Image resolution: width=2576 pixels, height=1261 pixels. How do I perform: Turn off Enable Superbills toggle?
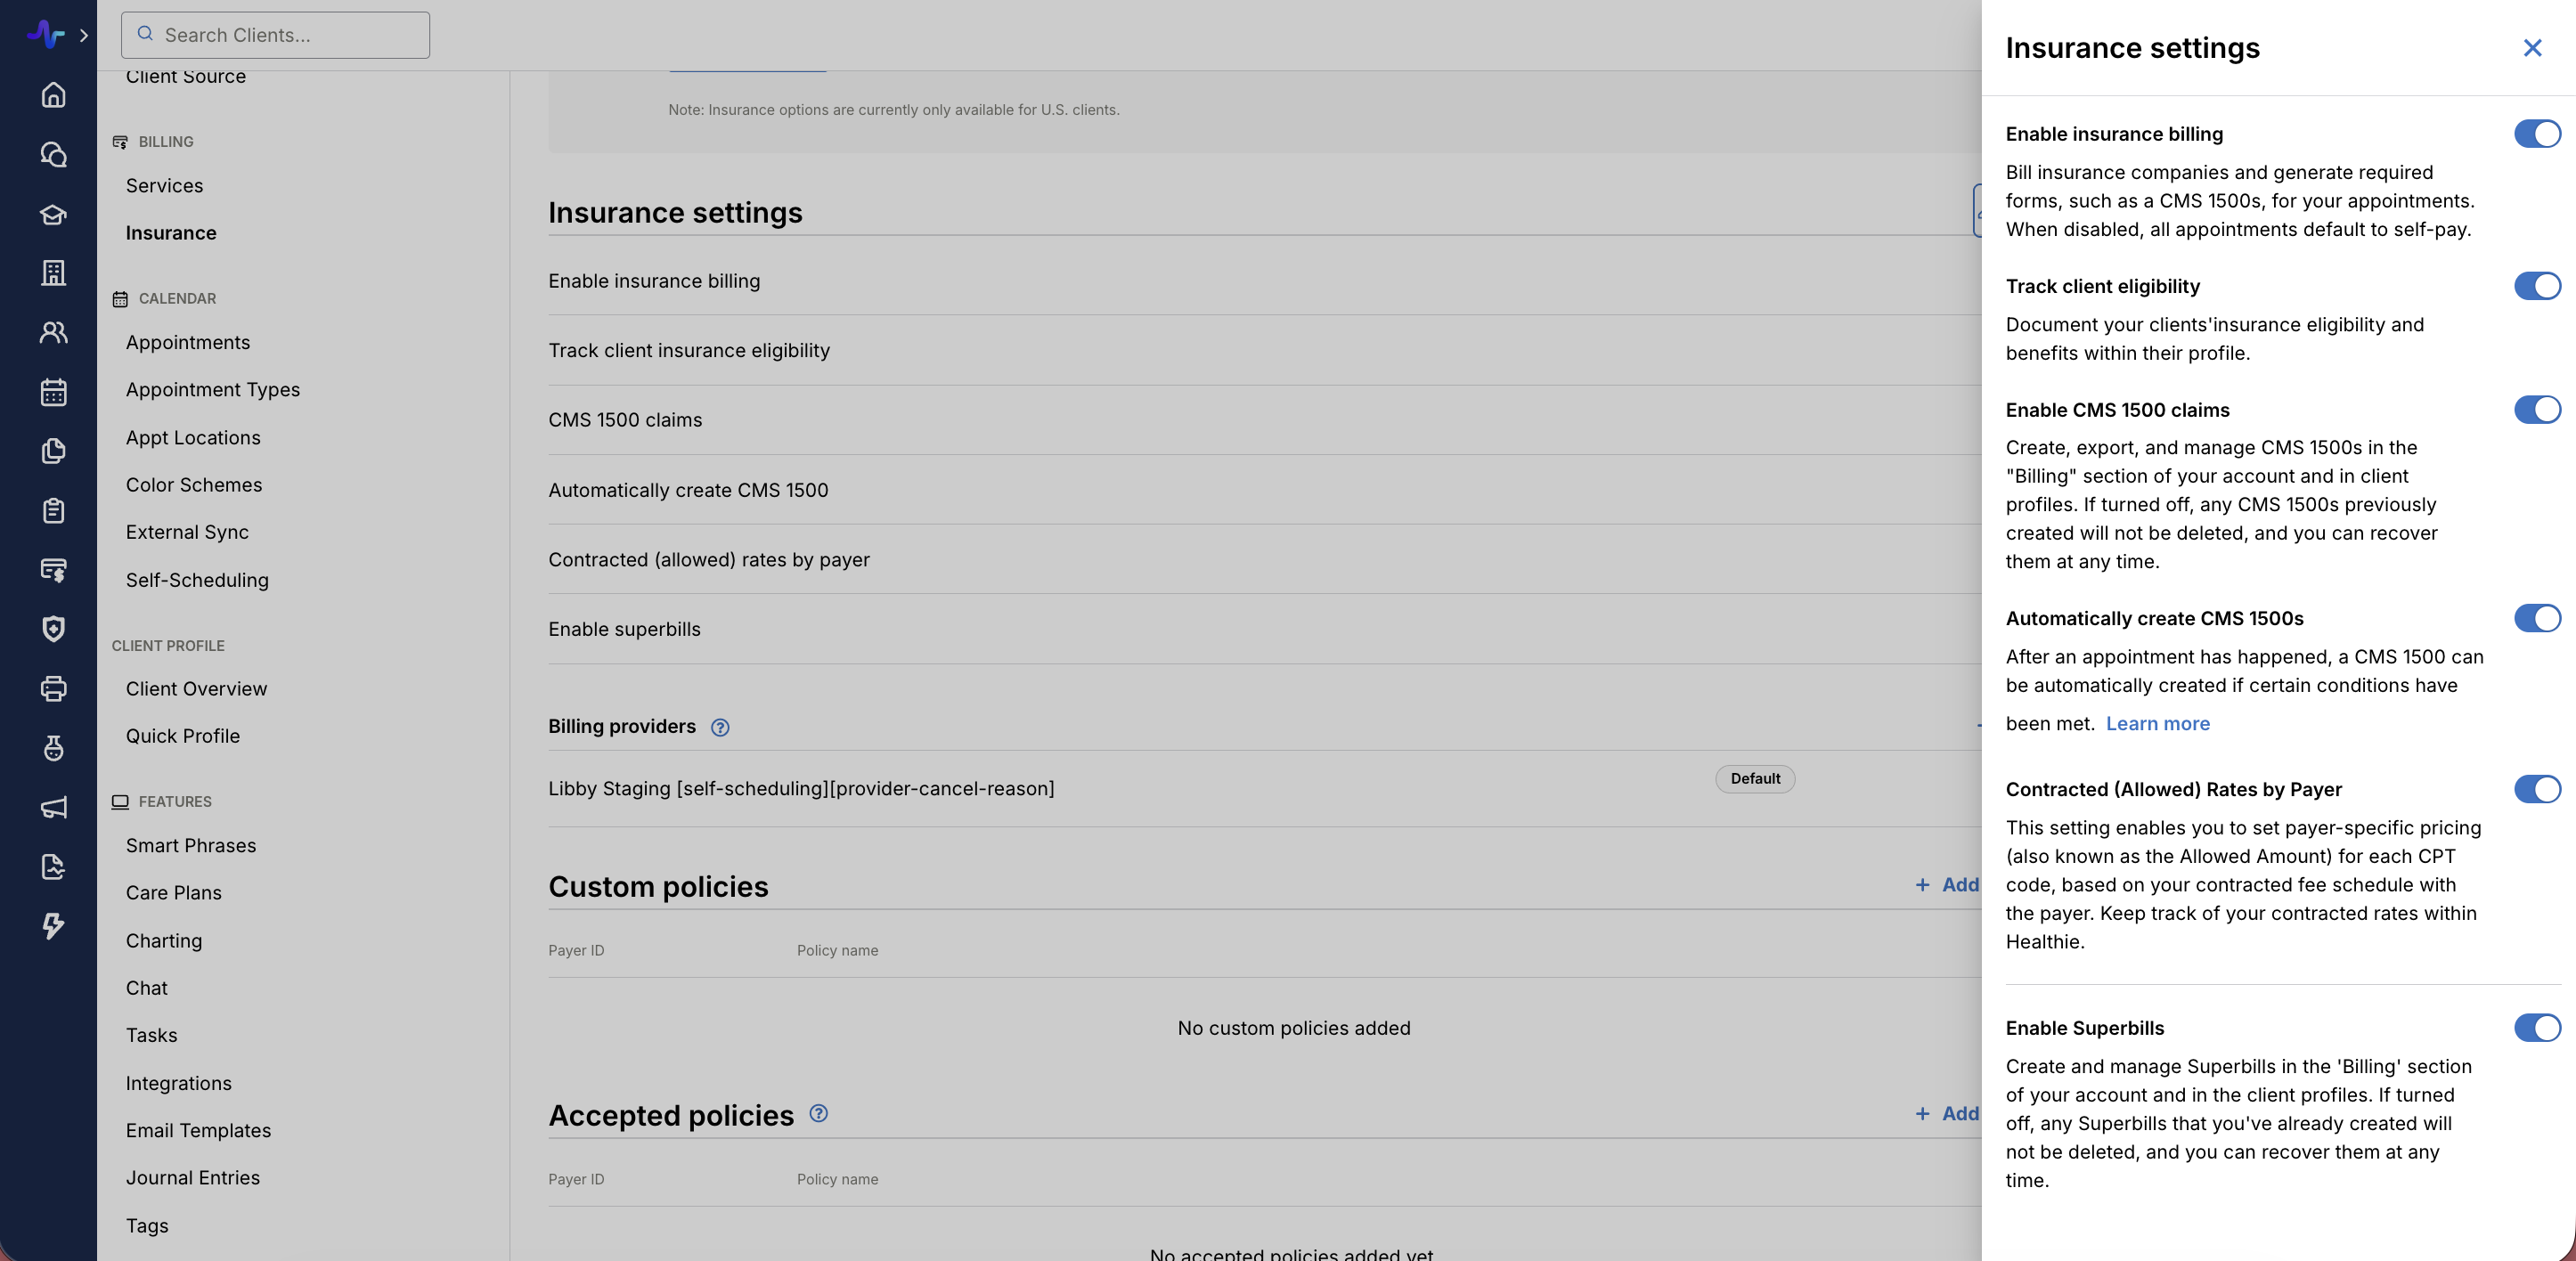(2536, 1028)
